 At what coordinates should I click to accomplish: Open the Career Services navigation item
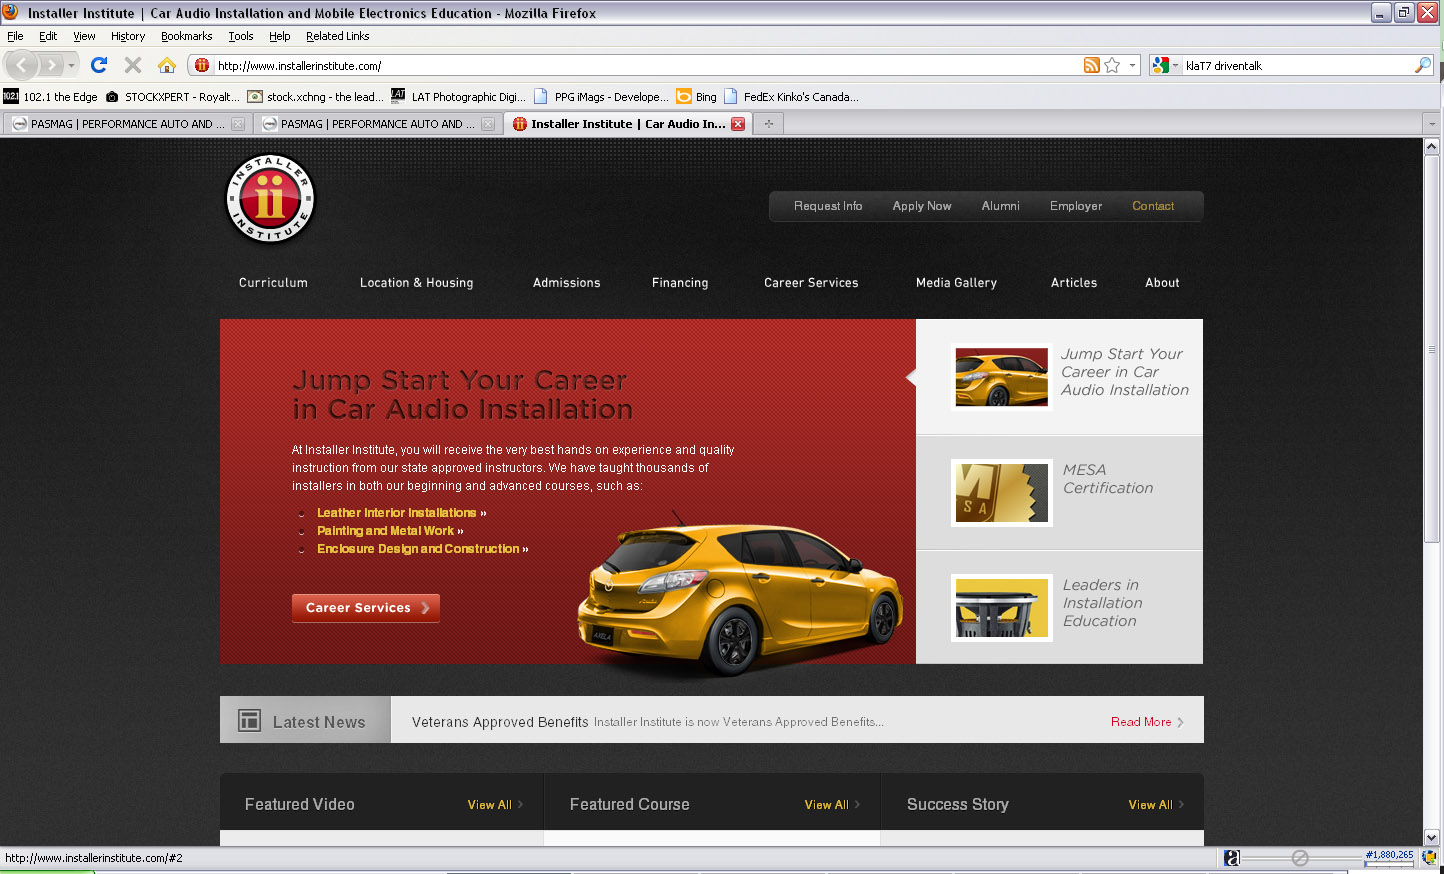tap(811, 283)
